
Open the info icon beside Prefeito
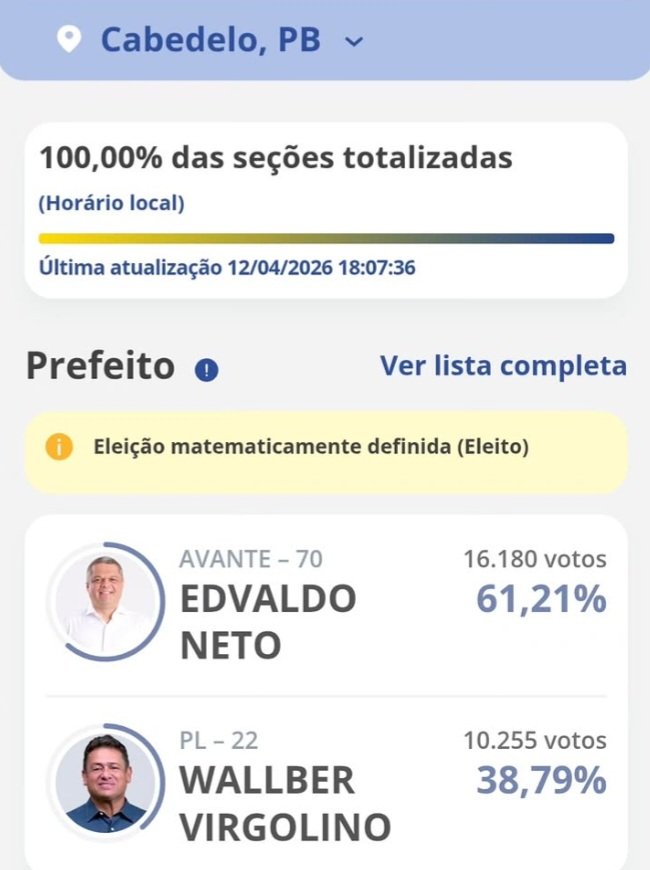click(207, 370)
